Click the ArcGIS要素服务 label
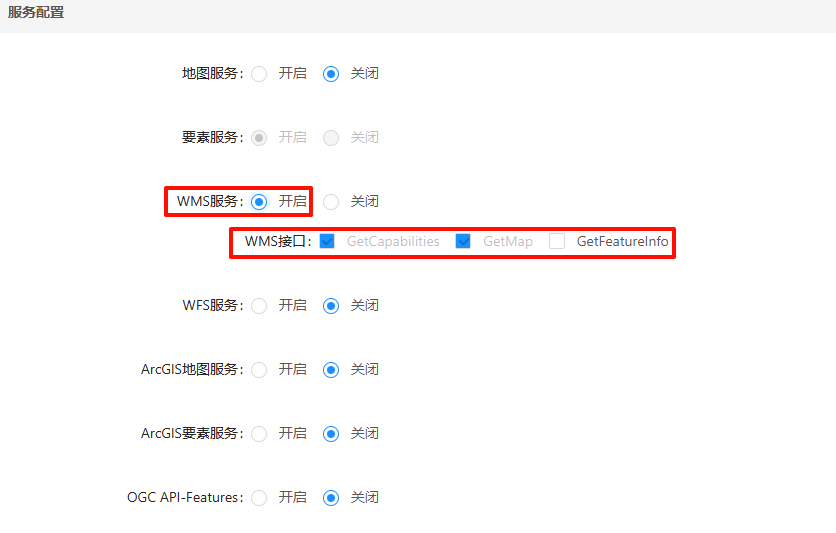 point(192,433)
